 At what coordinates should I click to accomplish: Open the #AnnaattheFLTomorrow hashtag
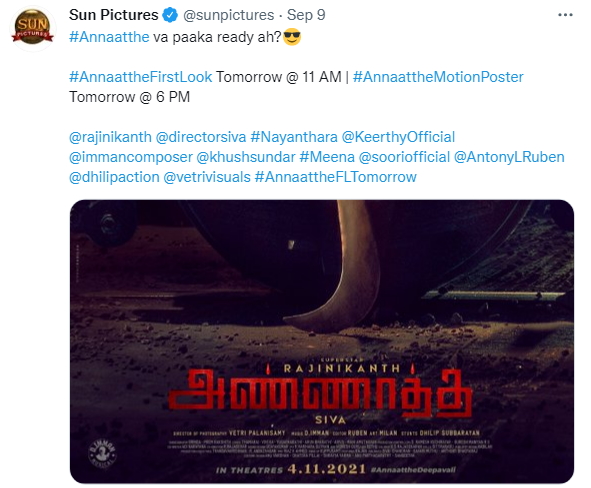click(x=336, y=177)
